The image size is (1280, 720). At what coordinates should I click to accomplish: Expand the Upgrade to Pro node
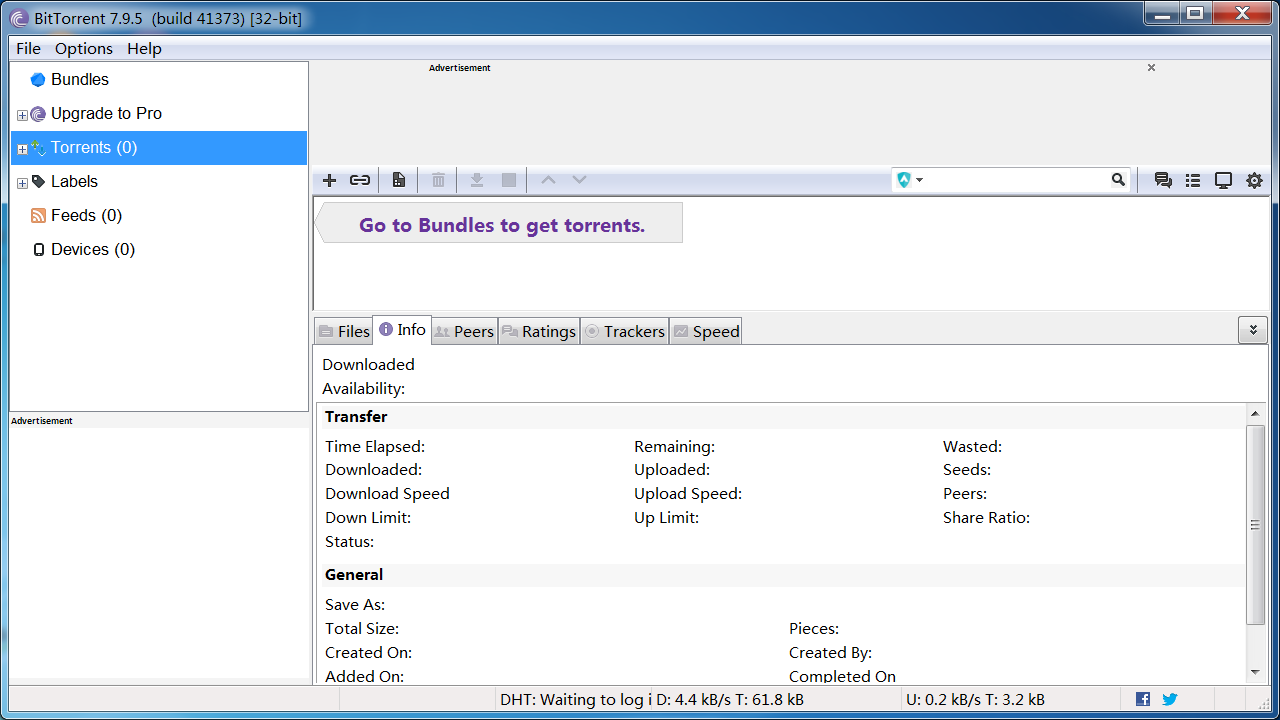point(22,115)
